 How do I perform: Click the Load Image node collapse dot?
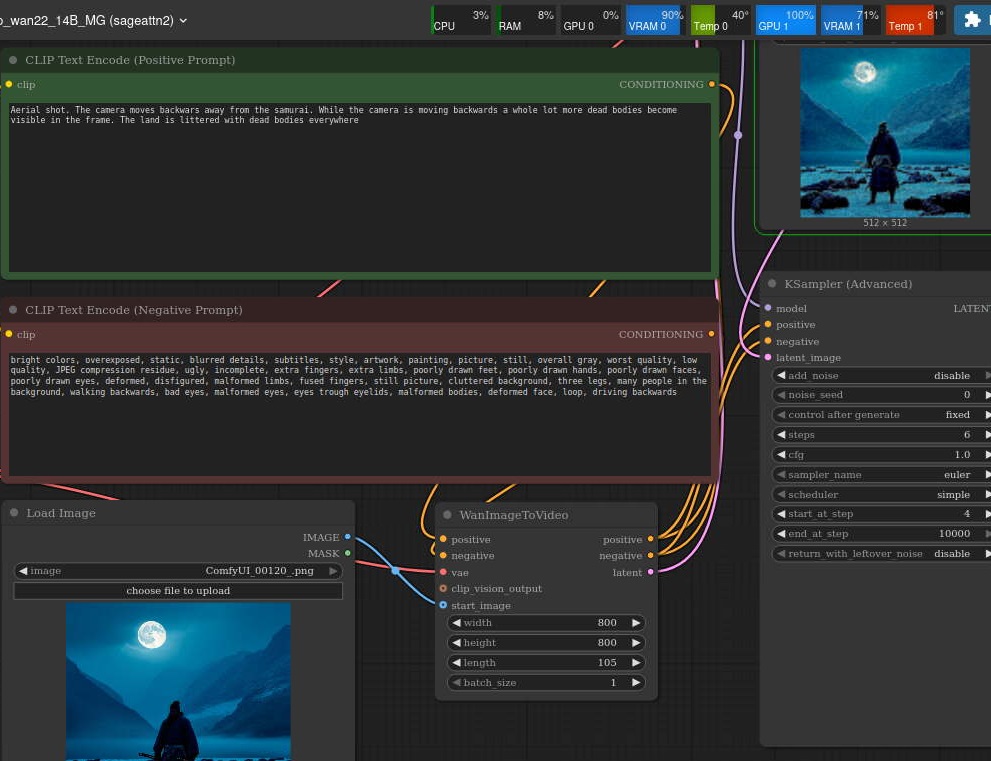click(14, 513)
